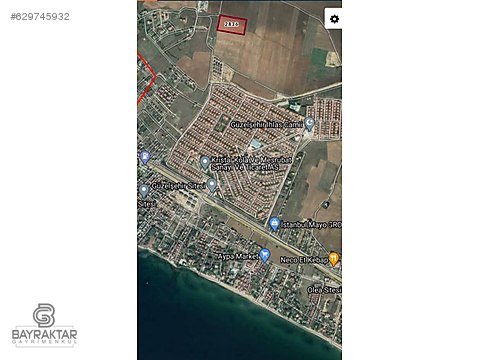
Task: Select the Neco Et Kebap restaurant pin
Action: click(334, 259)
